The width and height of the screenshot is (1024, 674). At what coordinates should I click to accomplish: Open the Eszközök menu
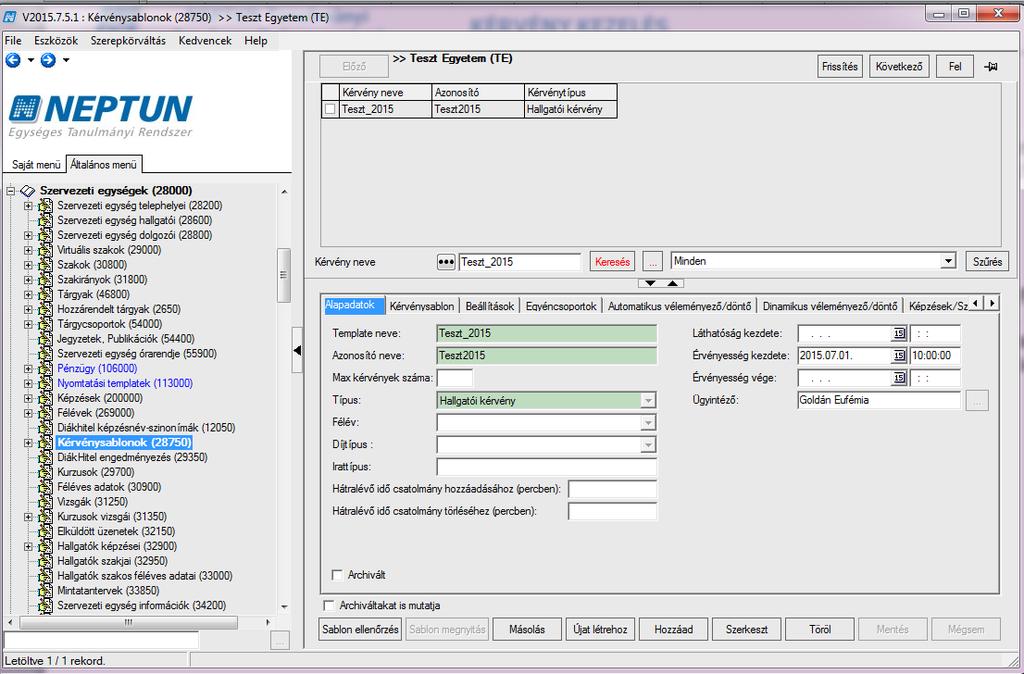[56, 40]
